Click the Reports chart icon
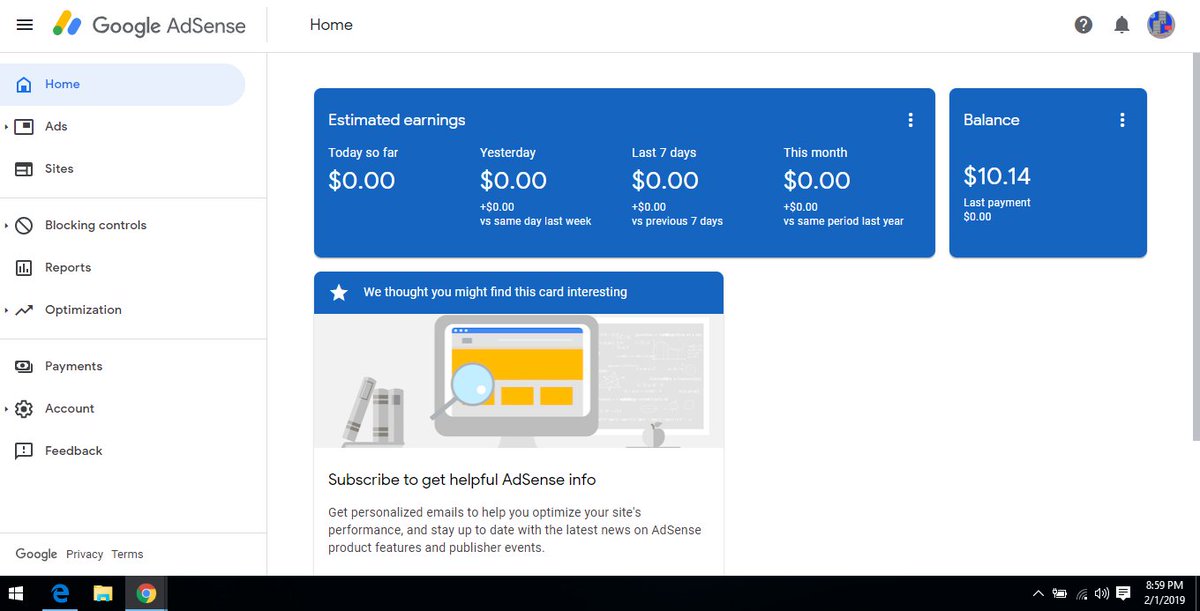 pyautogui.click(x=24, y=268)
